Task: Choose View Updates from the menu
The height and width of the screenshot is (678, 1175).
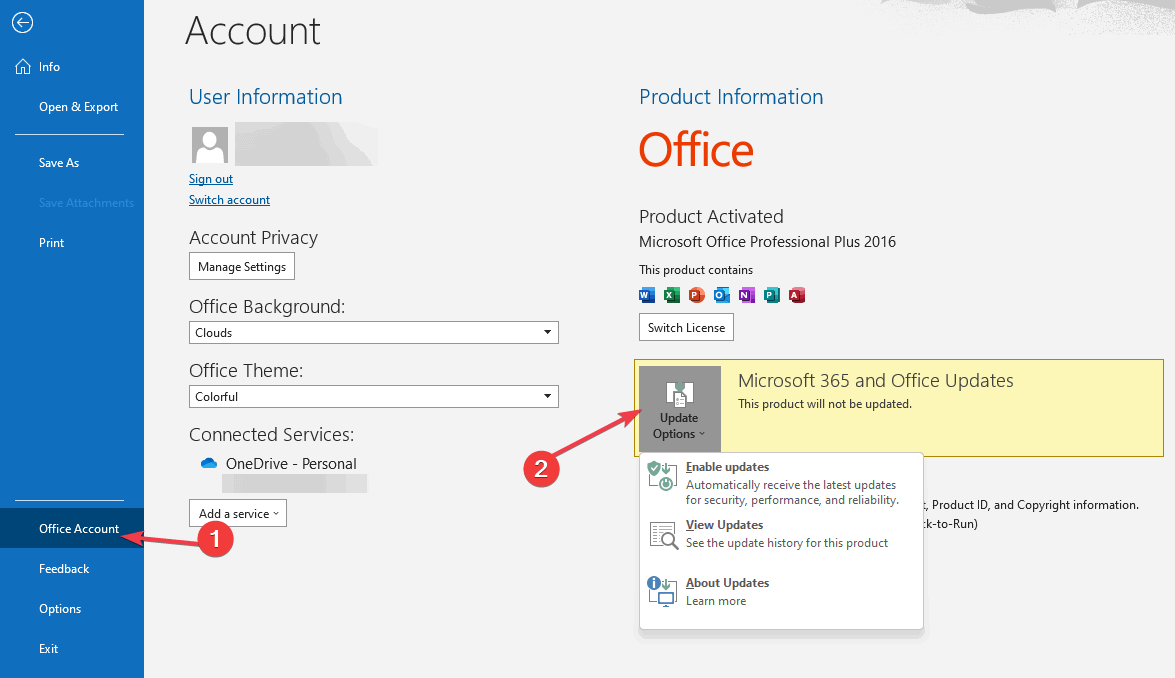Action: [x=782, y=534]
